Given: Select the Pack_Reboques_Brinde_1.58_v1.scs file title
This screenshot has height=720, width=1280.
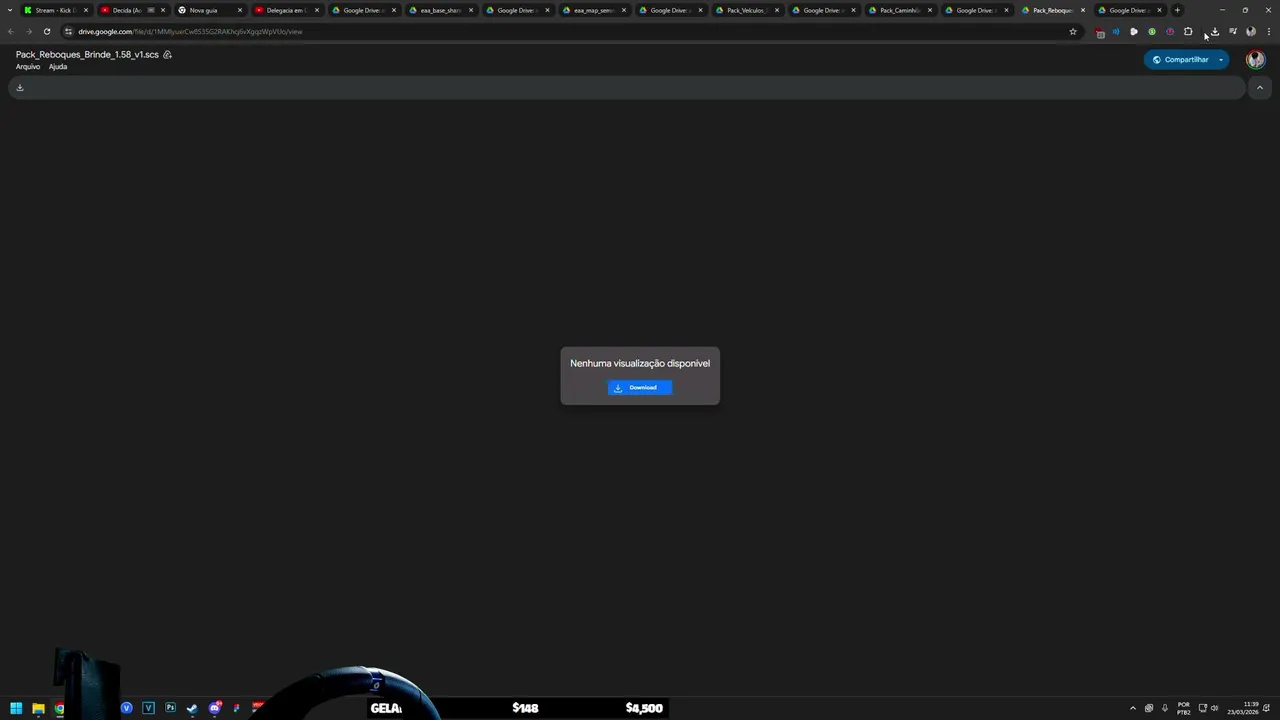Looking at the screenshot, I should pos(87,55).
